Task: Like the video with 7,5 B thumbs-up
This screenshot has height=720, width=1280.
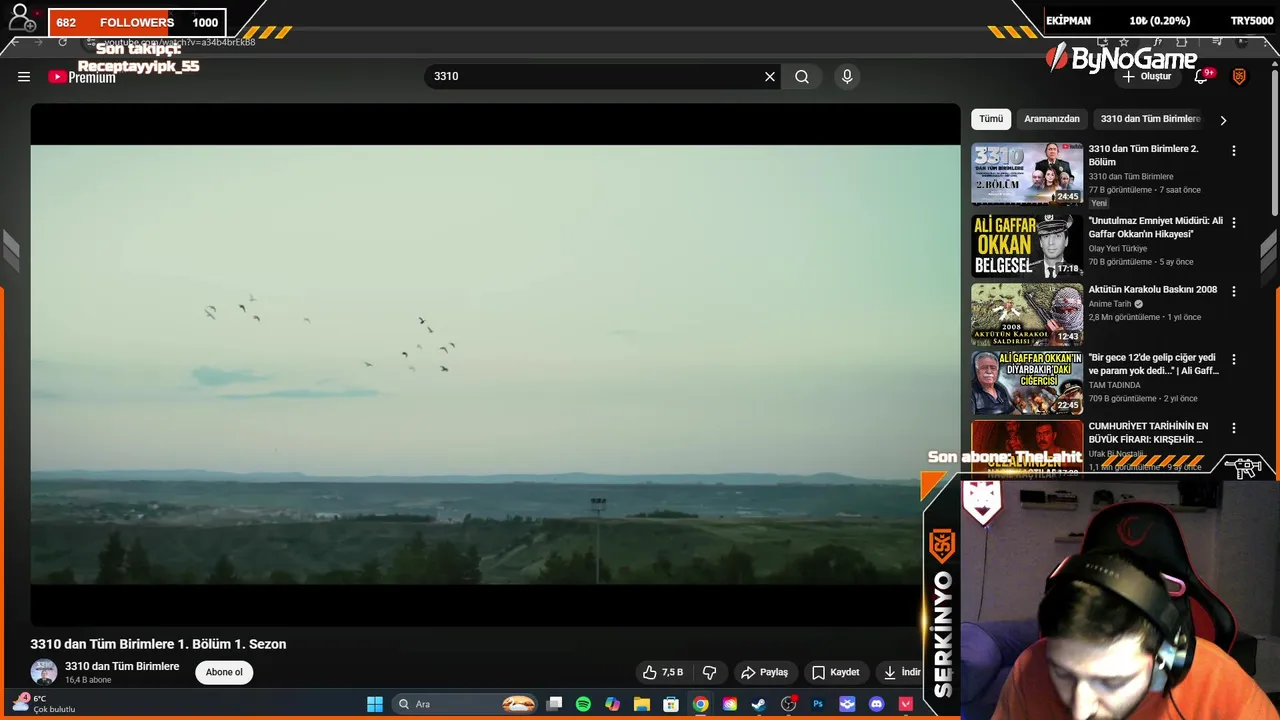Action: pyautogui.click(x=663, y=672)
